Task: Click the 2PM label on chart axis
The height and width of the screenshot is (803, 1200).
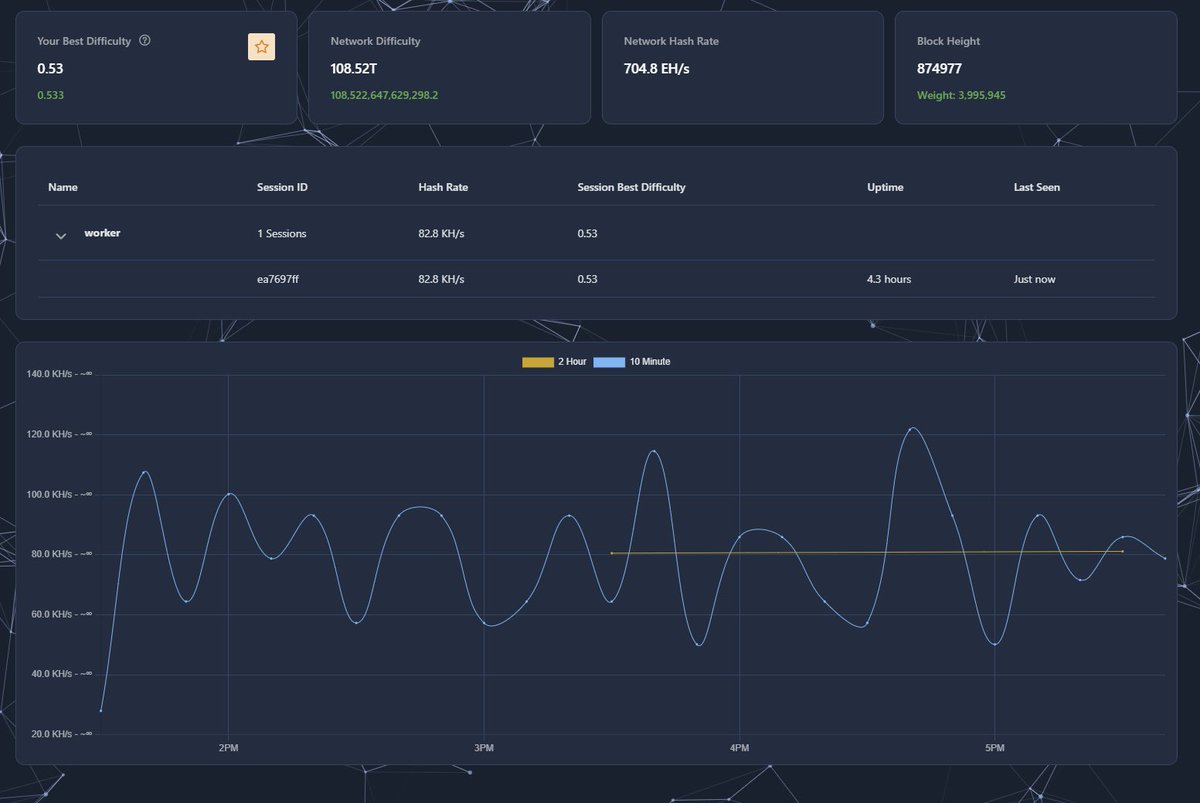Action: [229, 748]
